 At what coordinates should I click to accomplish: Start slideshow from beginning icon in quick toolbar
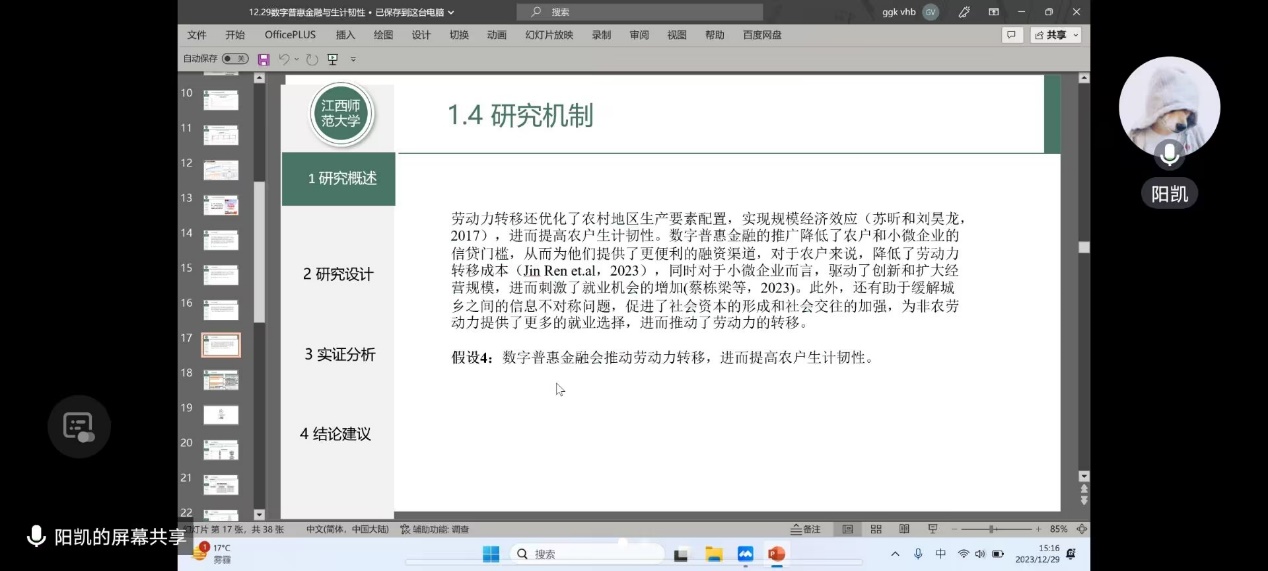(x=332, y=59)
